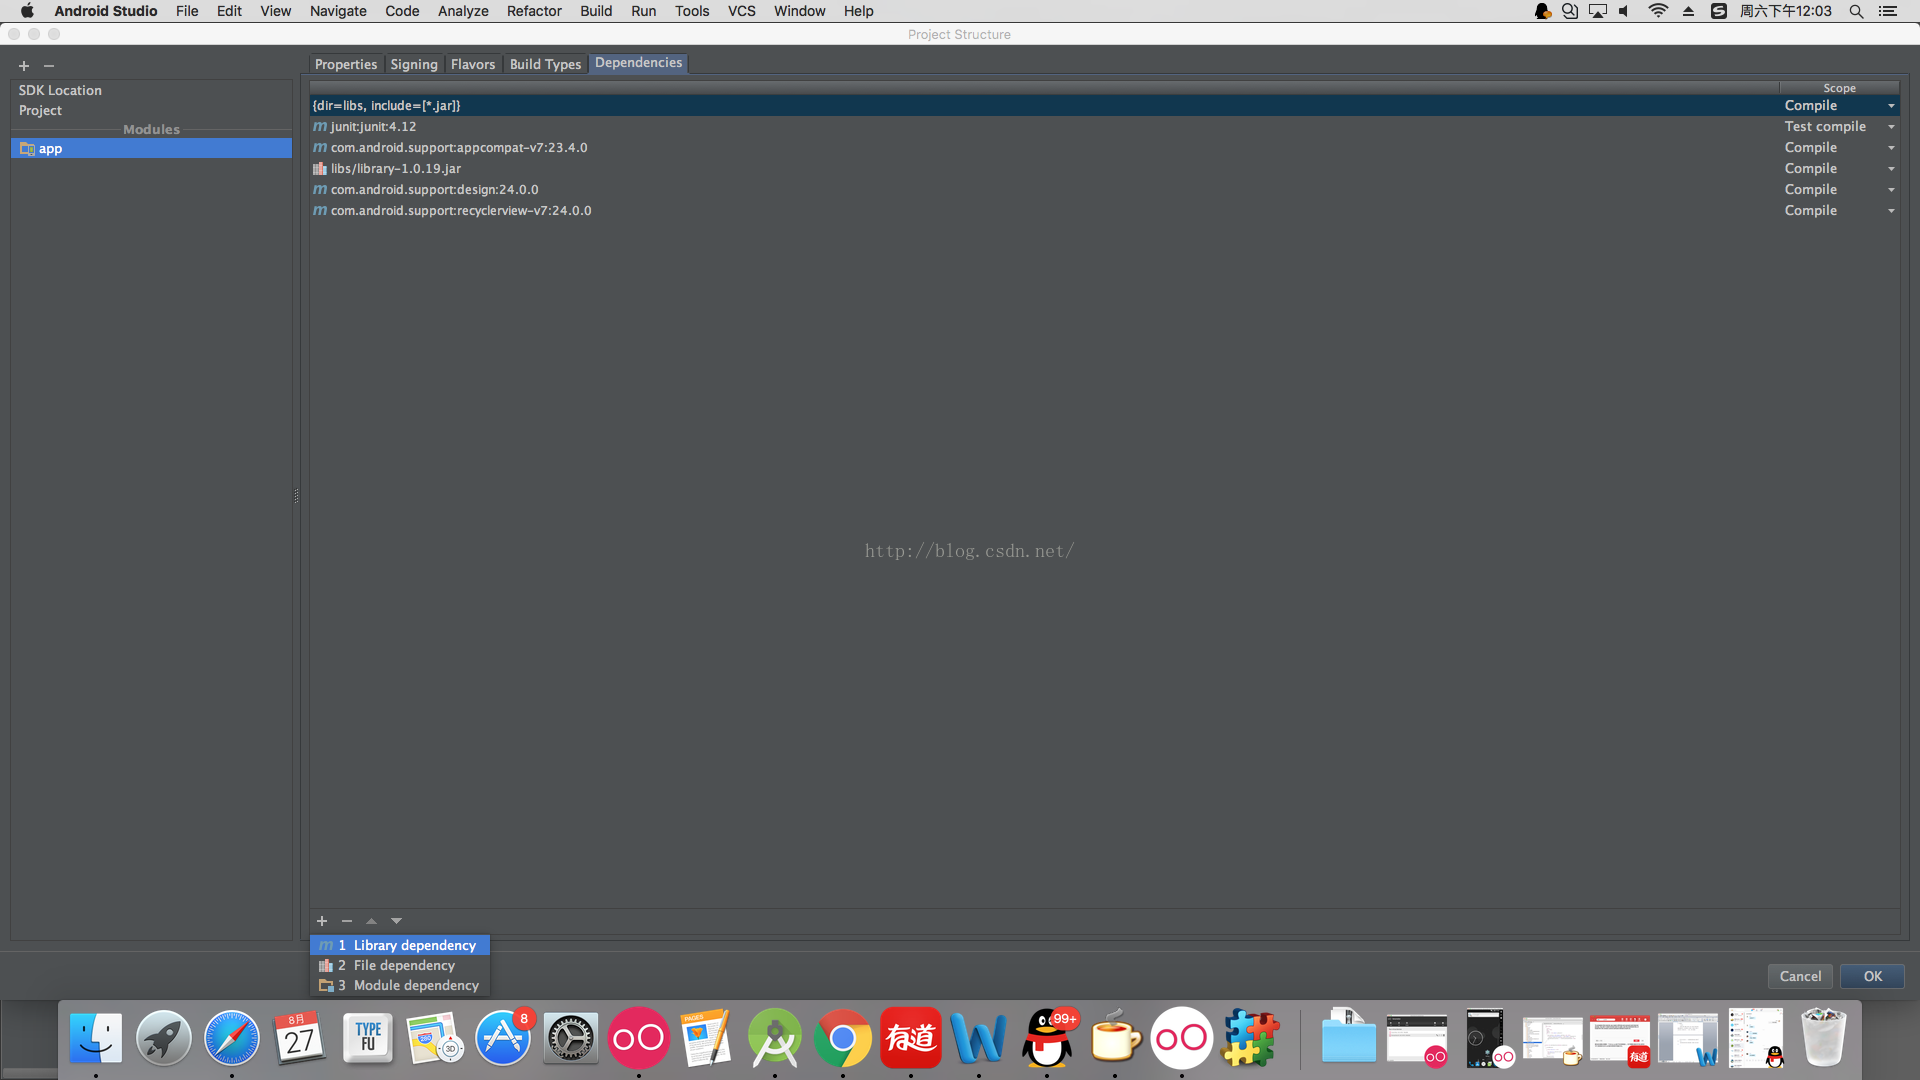1920x1080 pixels.
Task: Open scope dropdown for appcompat-v7:23.4.0
Action: 1891,148
